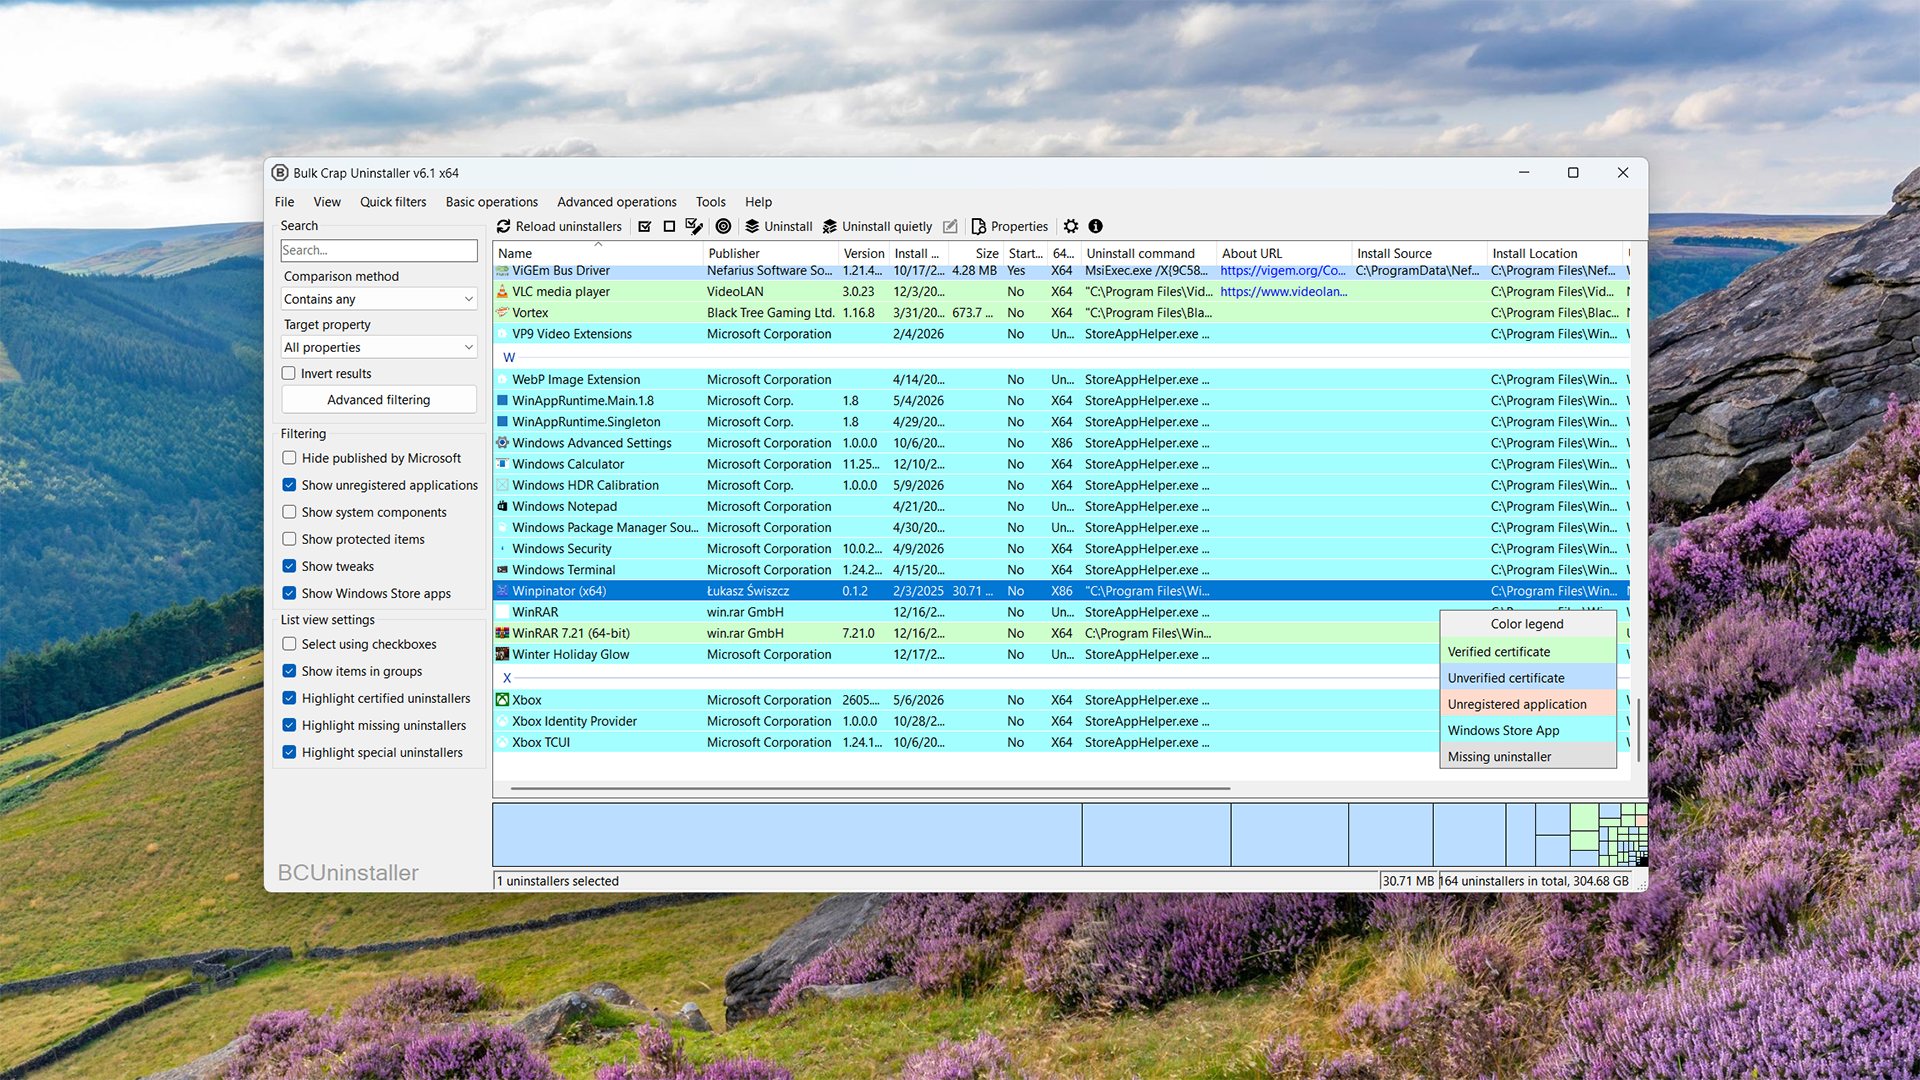Click the Xbox app green icon

click(503, 700)
